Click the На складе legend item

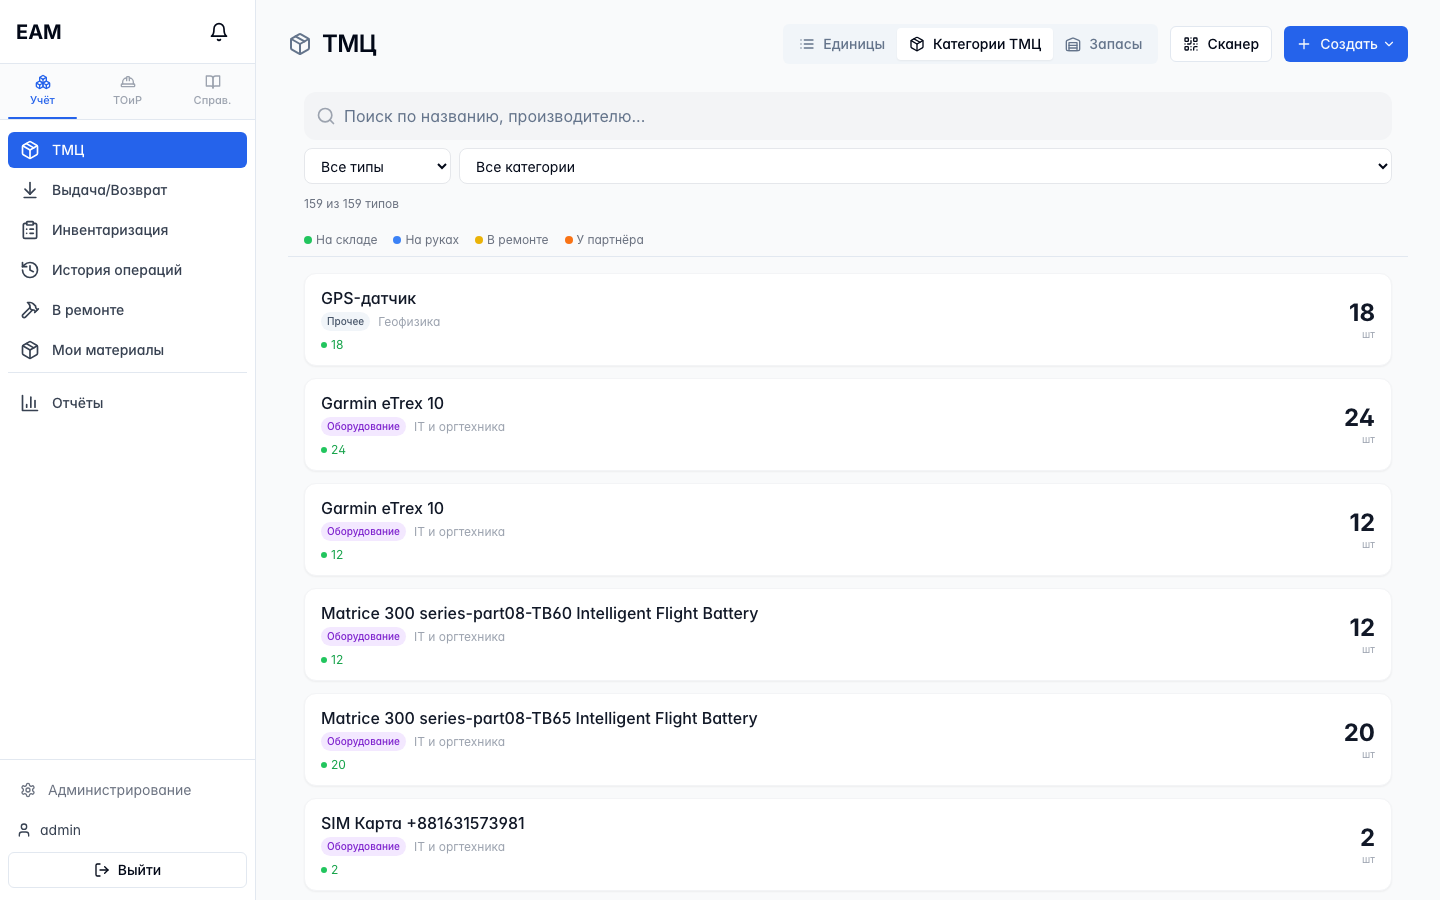coord(341,240)
